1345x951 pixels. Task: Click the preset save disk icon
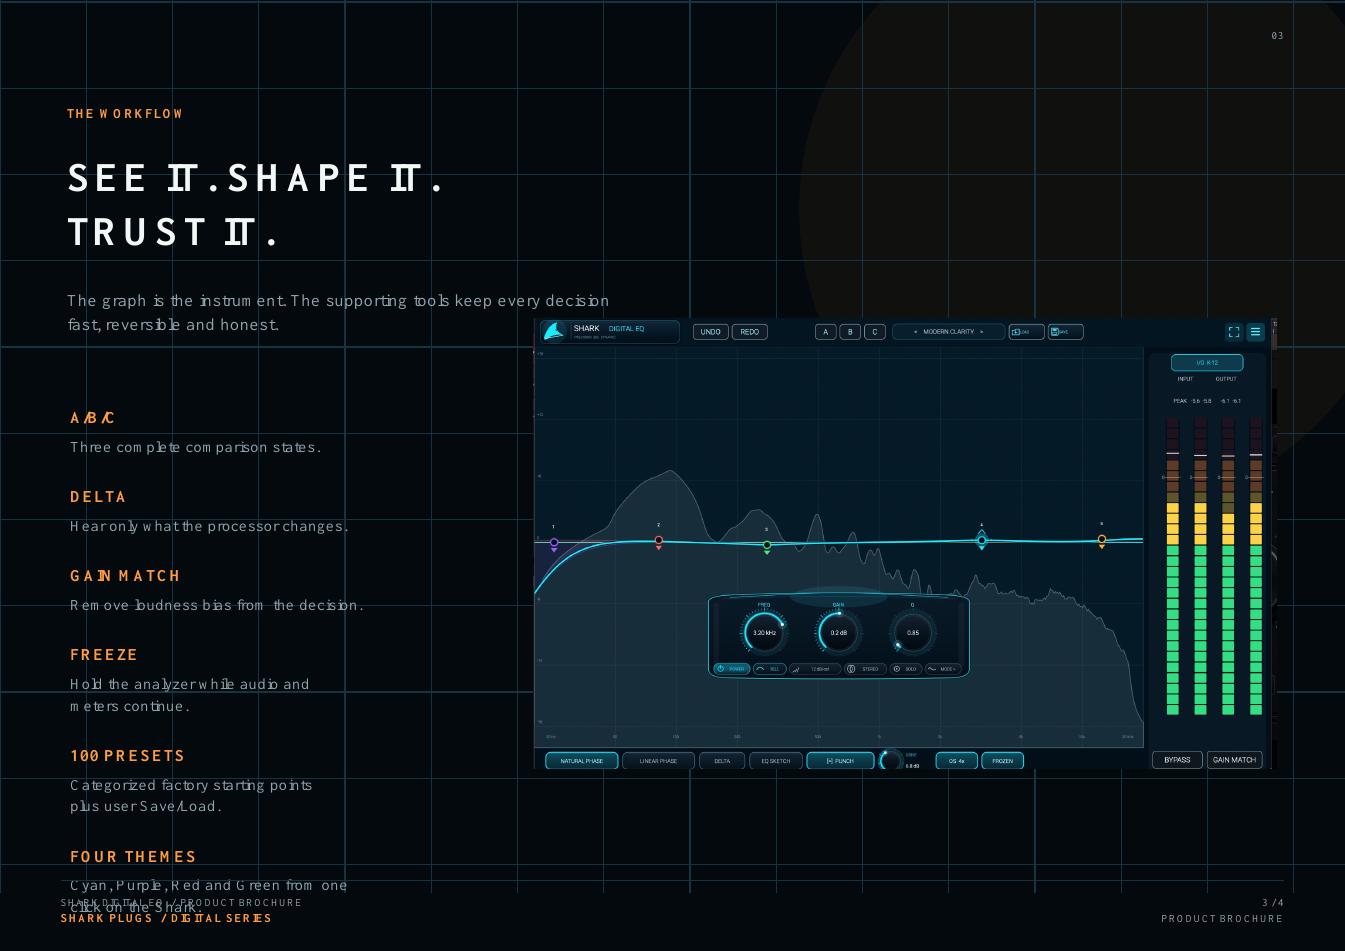pos(1065,332)
